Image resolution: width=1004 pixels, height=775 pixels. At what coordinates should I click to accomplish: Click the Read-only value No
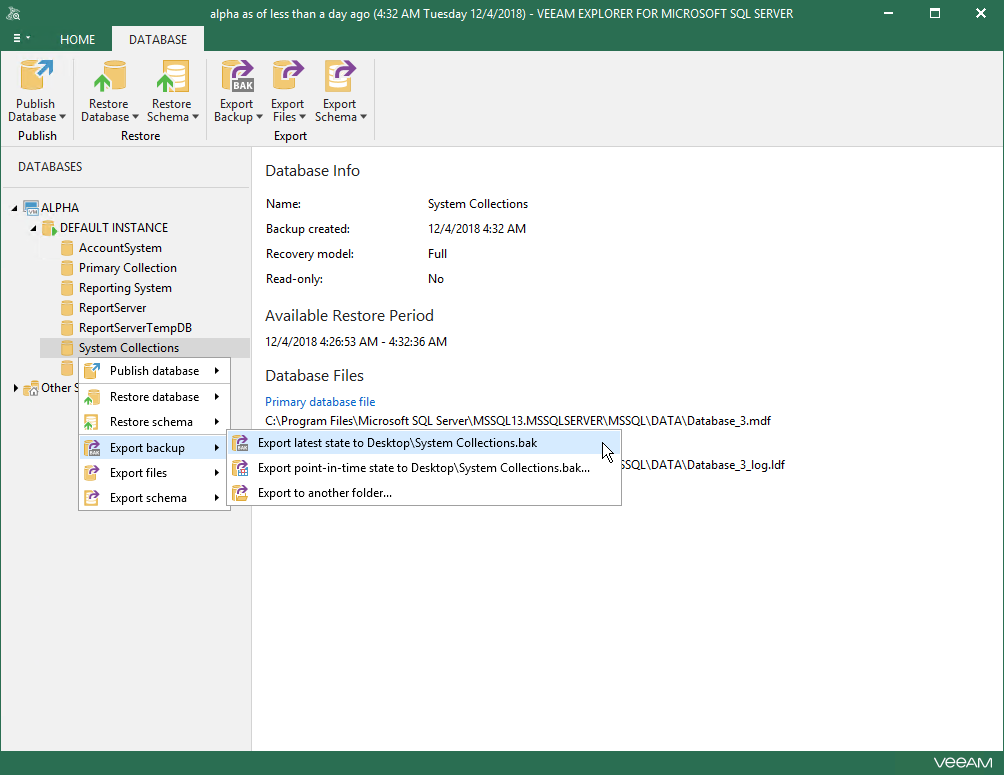(x=436, y=279)
